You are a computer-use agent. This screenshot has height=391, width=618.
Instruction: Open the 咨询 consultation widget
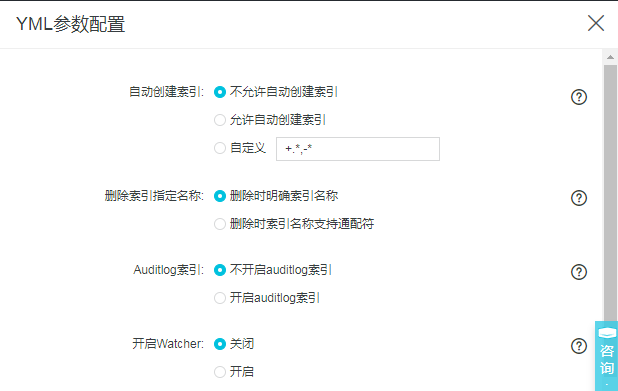click(x=607, y=356)
